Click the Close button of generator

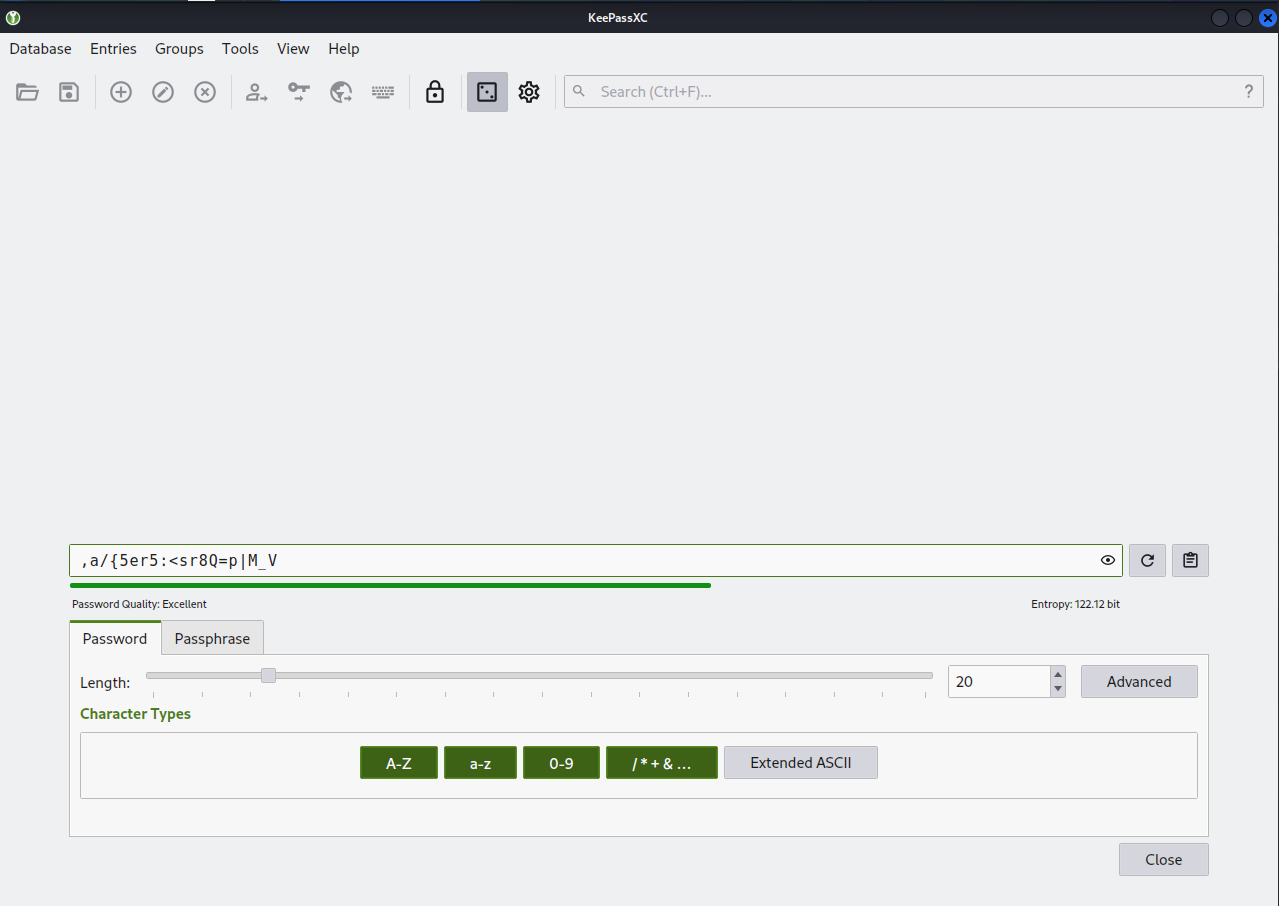[x=1164, y=860]
